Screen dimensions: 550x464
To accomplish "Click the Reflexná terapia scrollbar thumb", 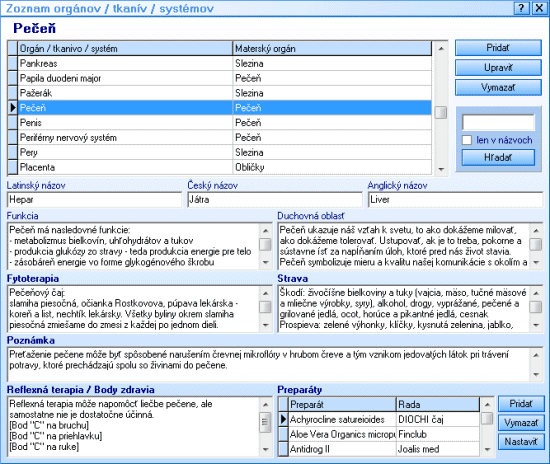I will pos(266,422).
